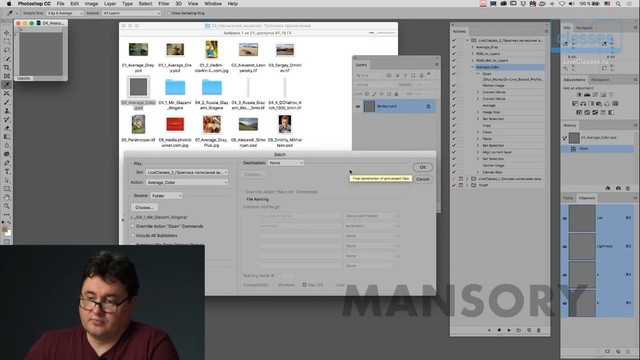The height and width of the screenshot is (360, 640).
Task: Open the Destination dropdown showing None
Action: click(286, 163)
